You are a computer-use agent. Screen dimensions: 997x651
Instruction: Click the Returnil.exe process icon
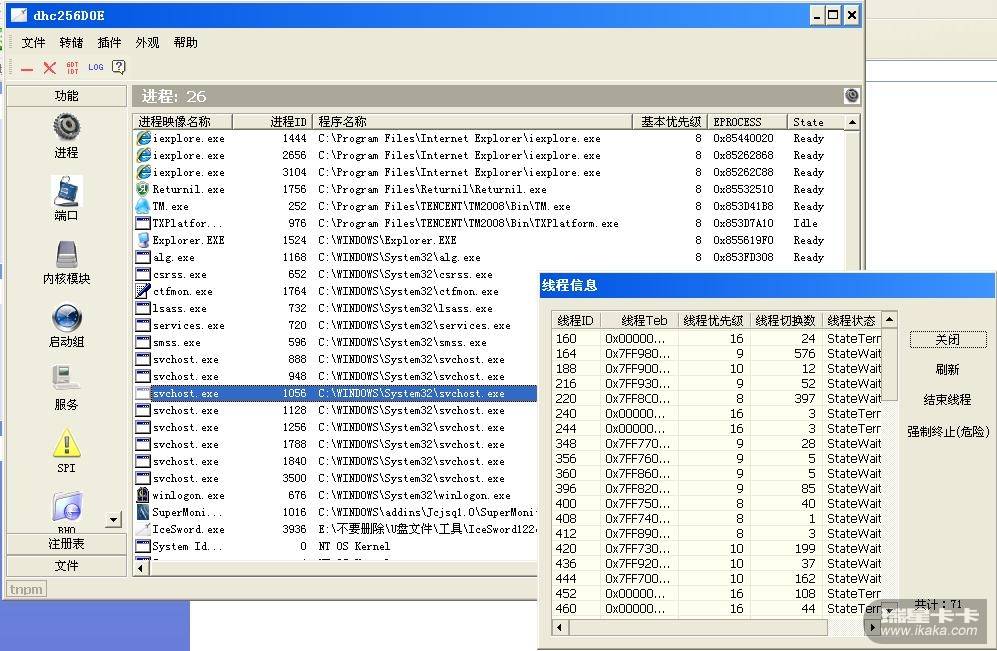[143, 189]
